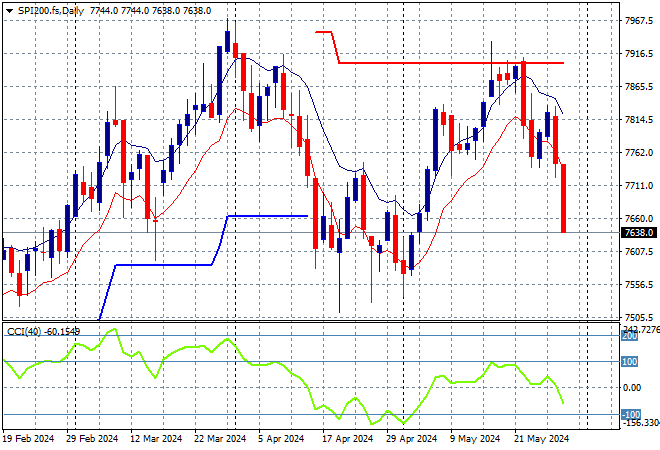This screenshot has height=450, width=660.
Task: Click the CCI 200 level label
Action: click(630, 336)
